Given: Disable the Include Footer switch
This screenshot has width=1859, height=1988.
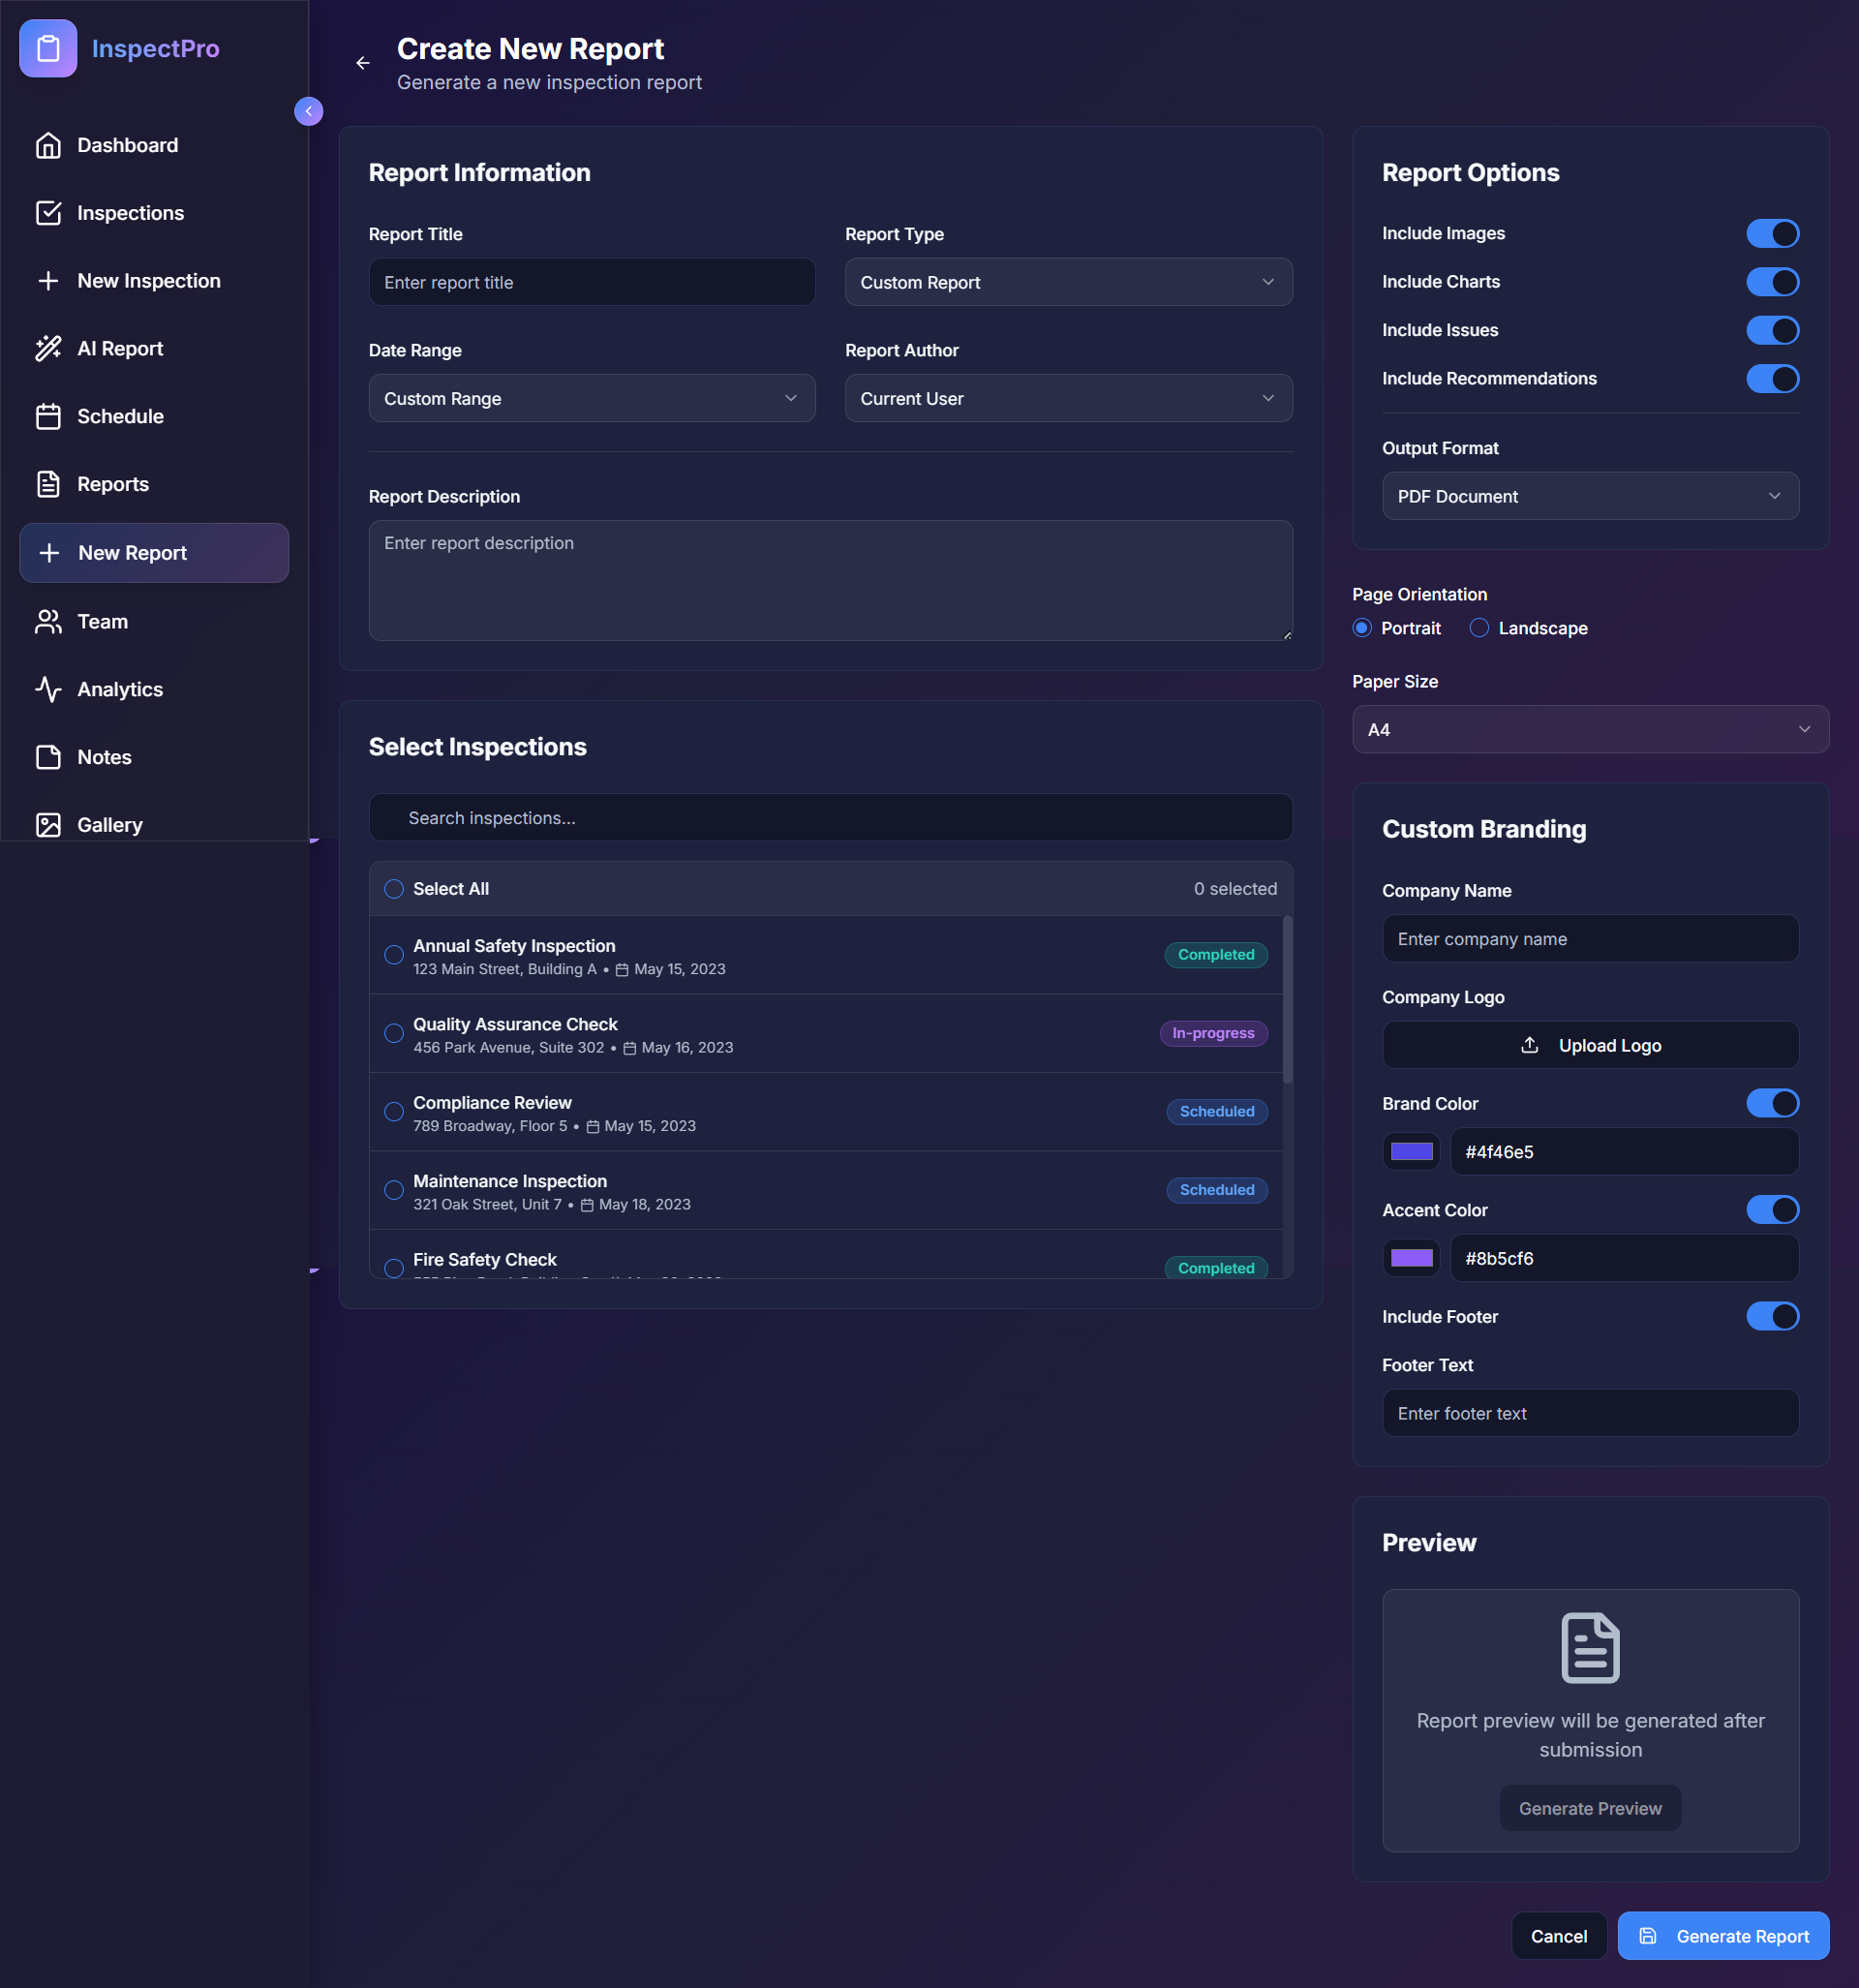Looking at the screenshot, I should (1772, 1316).
